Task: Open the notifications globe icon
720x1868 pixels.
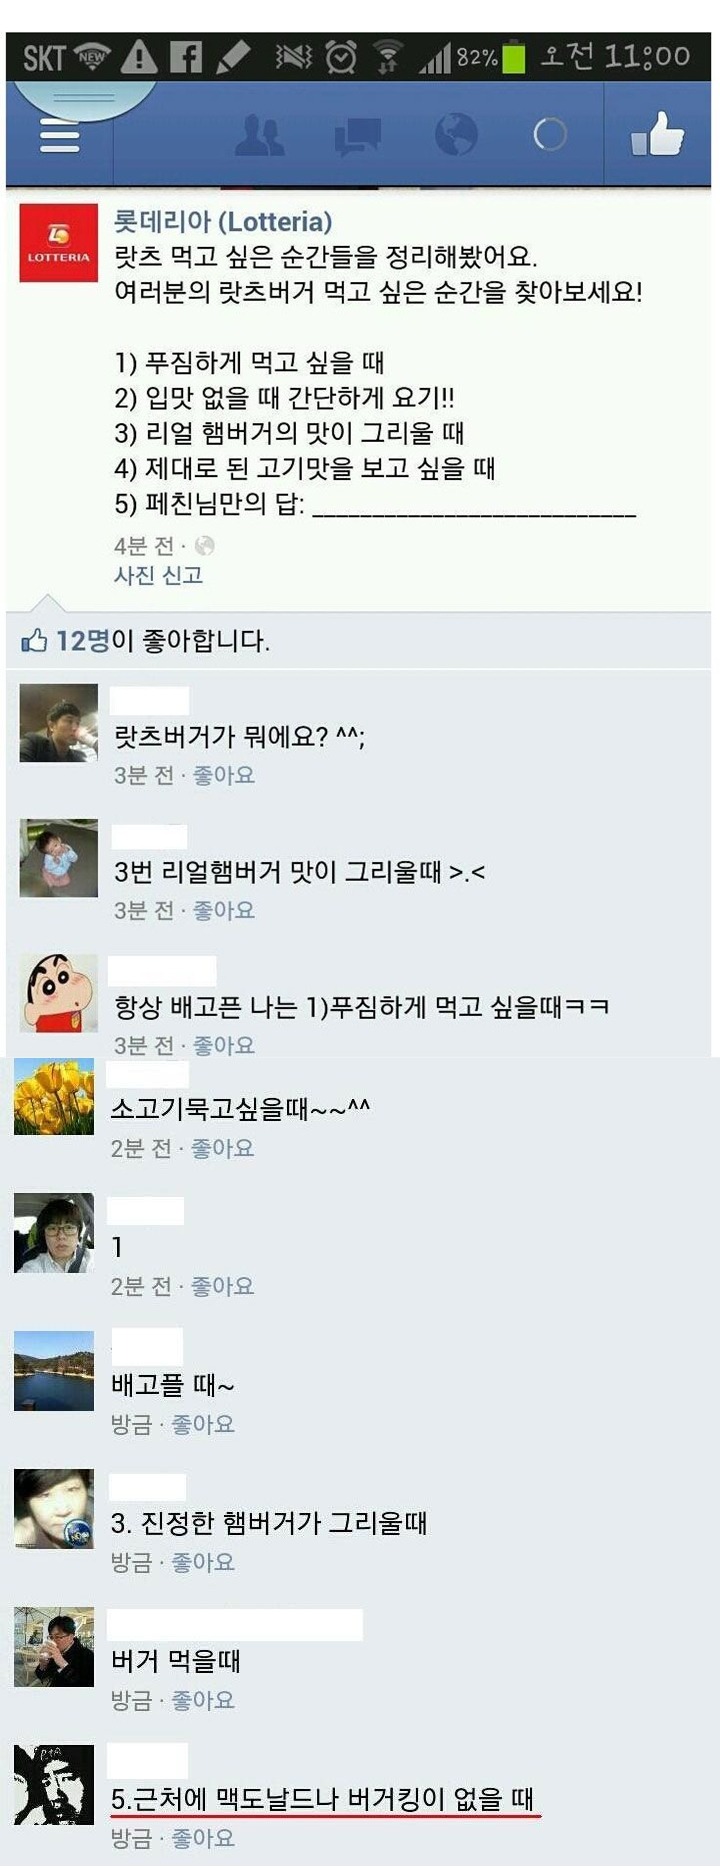Action: tap(456, 134)
